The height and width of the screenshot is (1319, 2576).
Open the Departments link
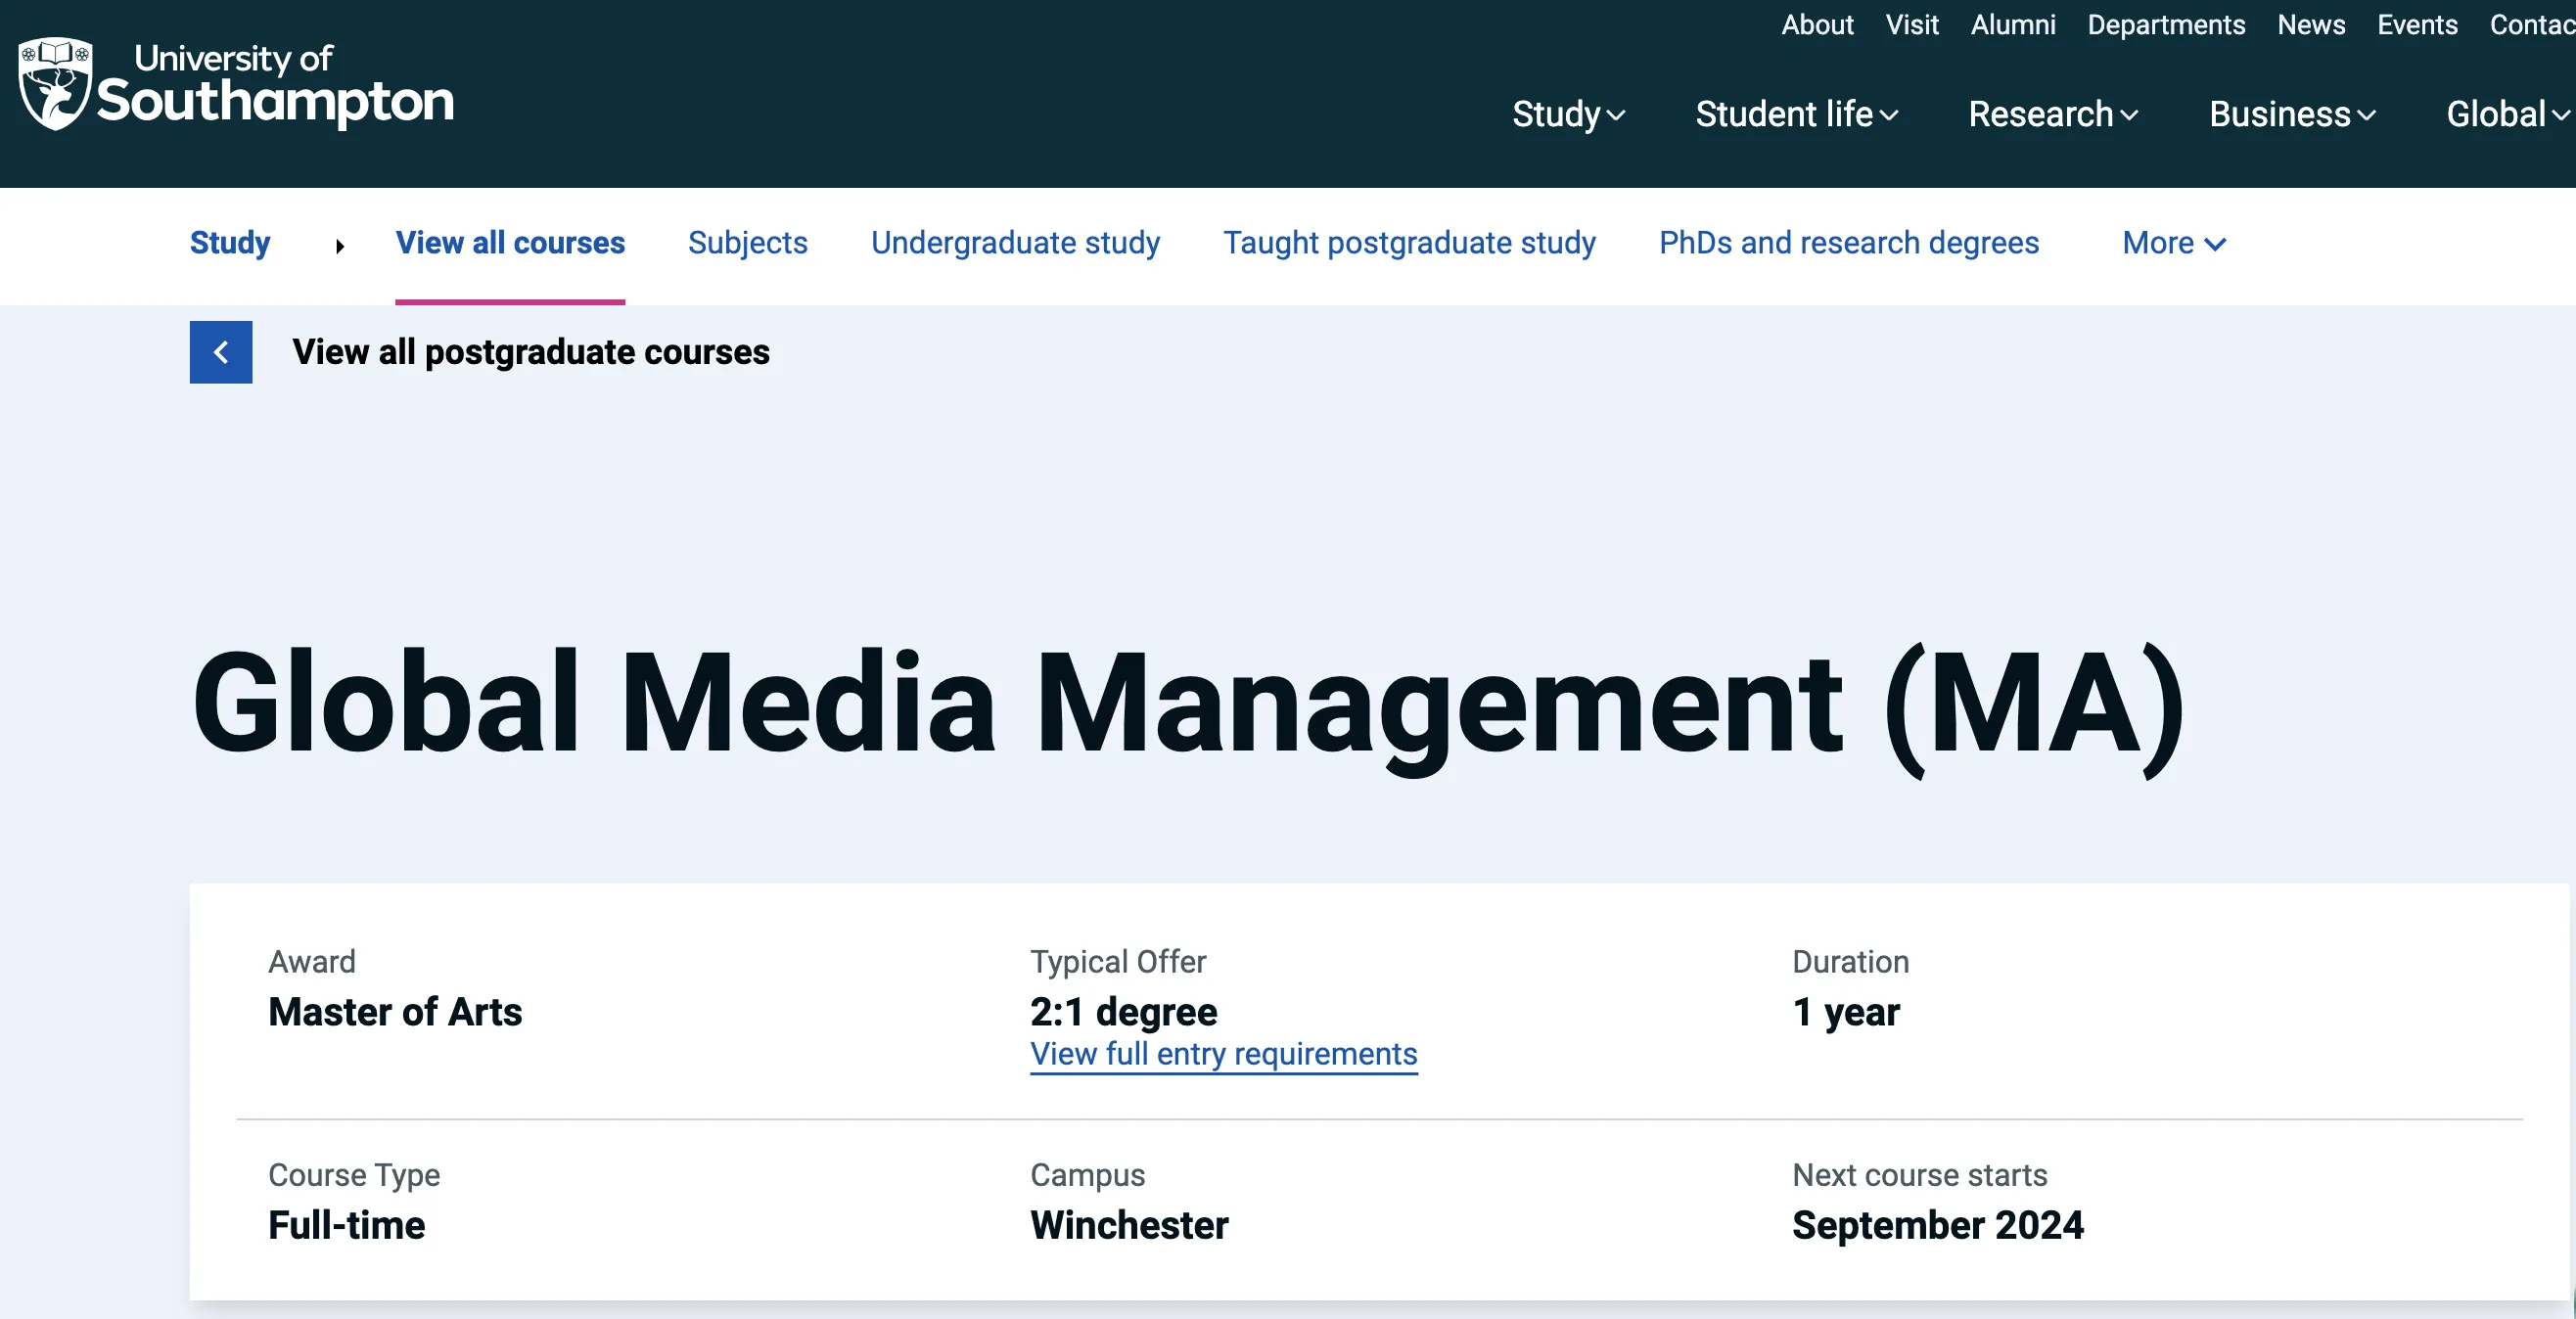tap(2166, 25)
